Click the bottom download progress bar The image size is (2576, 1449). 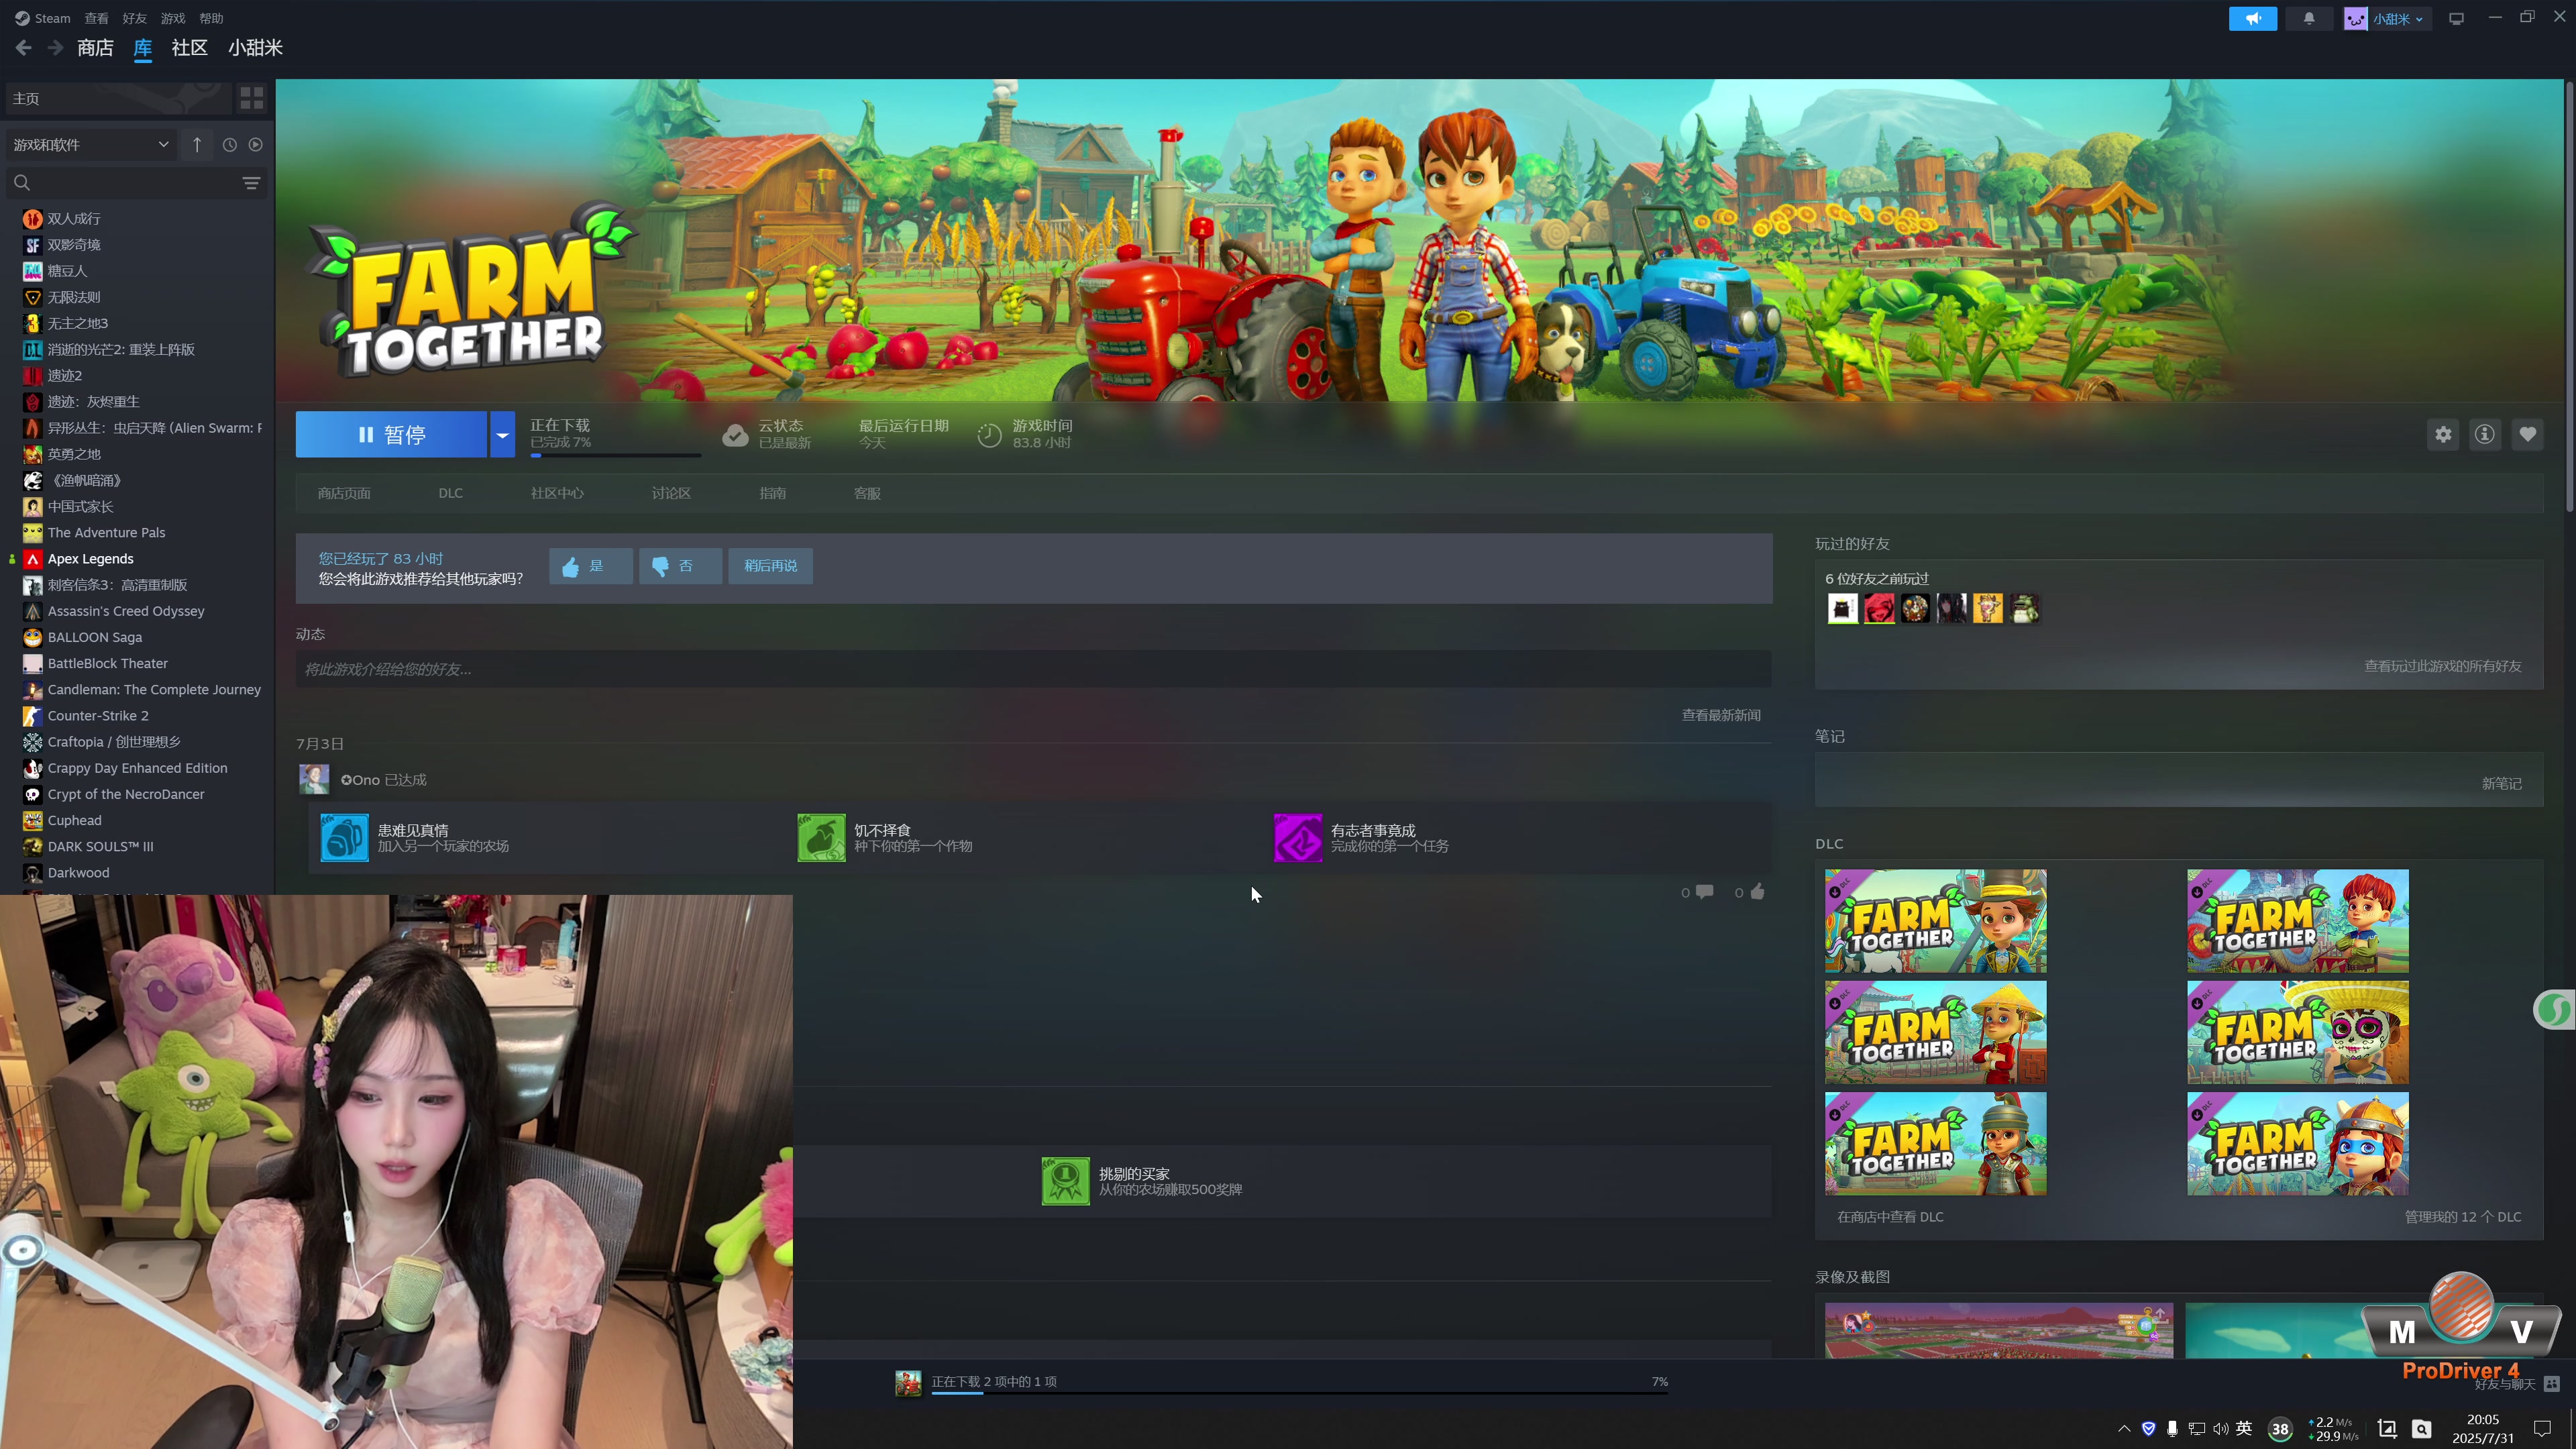1300,1392
